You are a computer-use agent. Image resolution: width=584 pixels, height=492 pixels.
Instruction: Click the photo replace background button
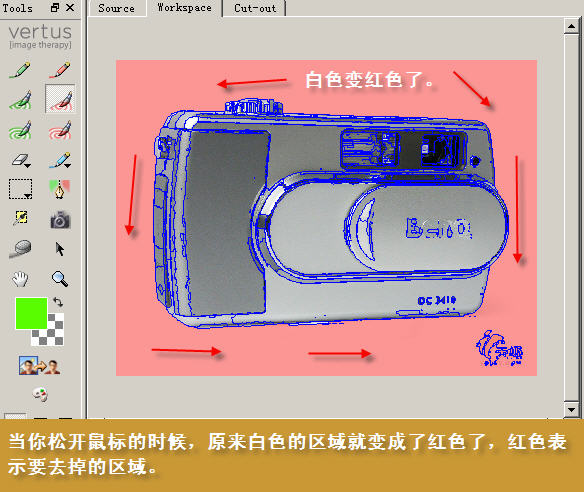(40, 365)
